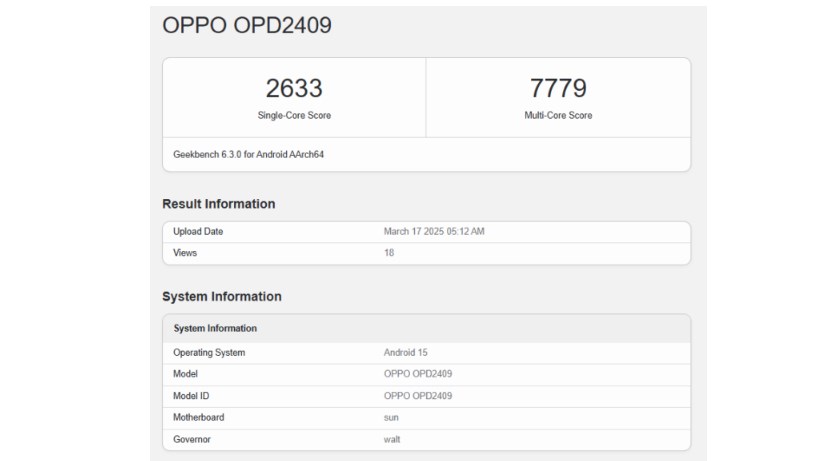Click the Upload Date label

click(x=198, y=231)
